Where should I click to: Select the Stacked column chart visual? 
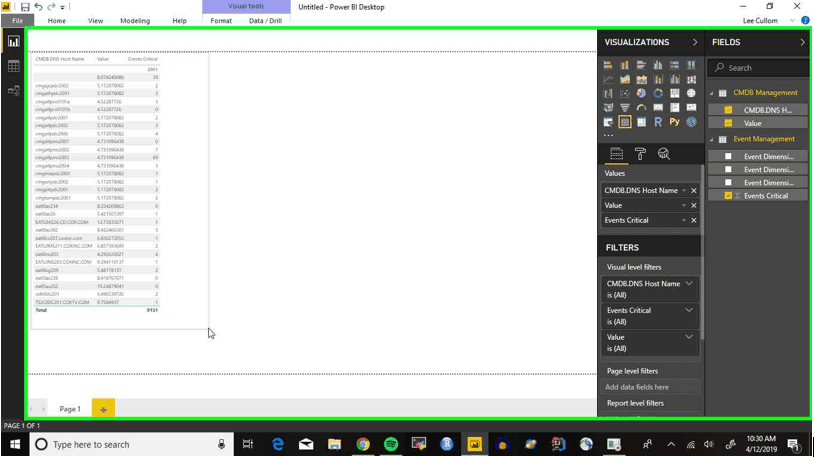[x=625, y=65]
